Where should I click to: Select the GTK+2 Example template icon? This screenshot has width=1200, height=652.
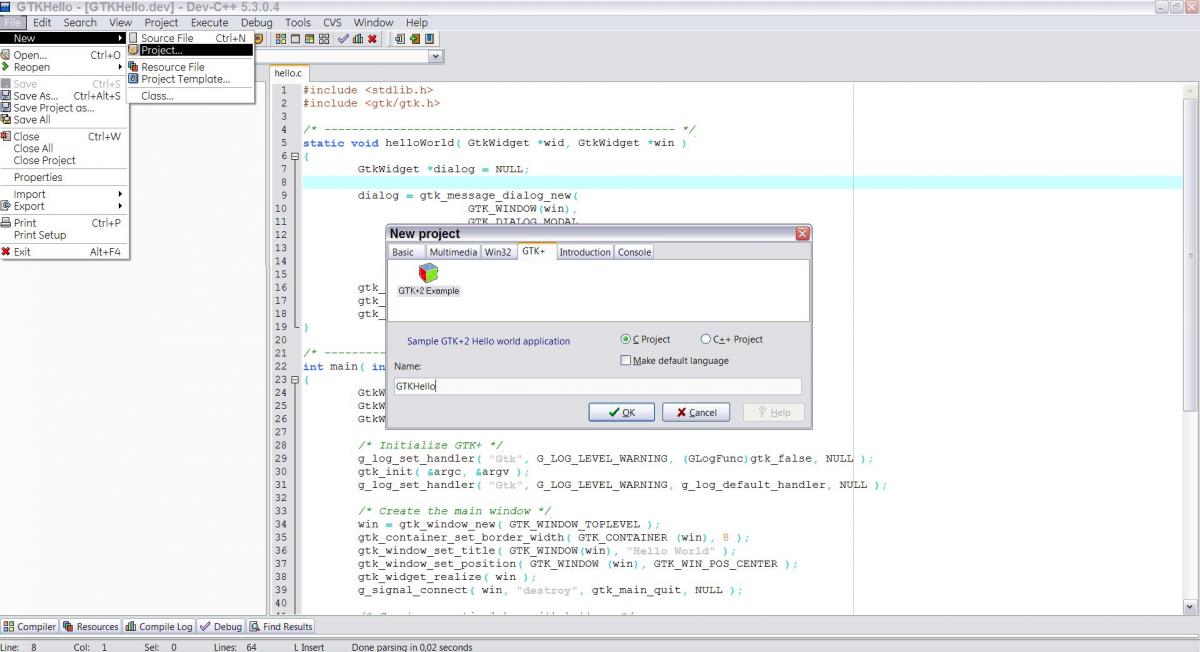pyautogui.click(x=428, y=279)
